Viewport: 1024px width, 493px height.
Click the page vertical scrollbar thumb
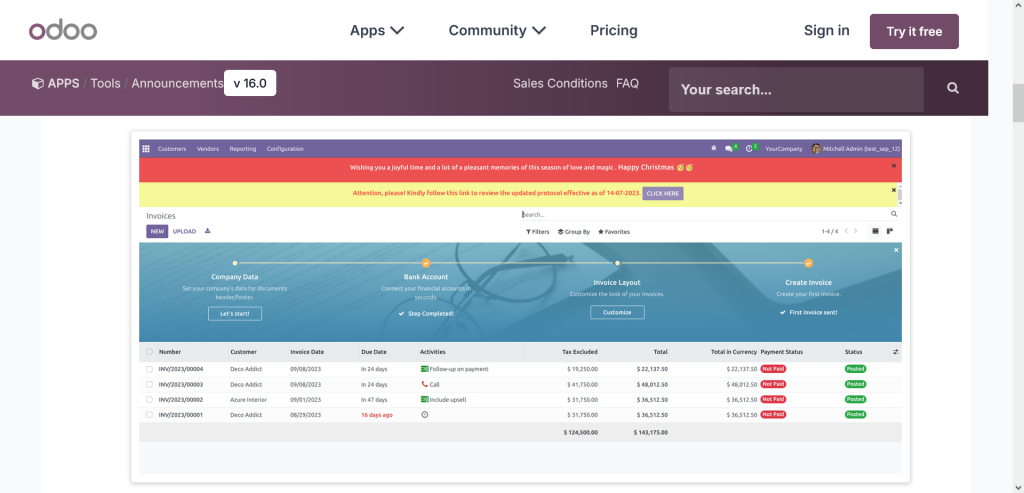[x=1018, y=103]
